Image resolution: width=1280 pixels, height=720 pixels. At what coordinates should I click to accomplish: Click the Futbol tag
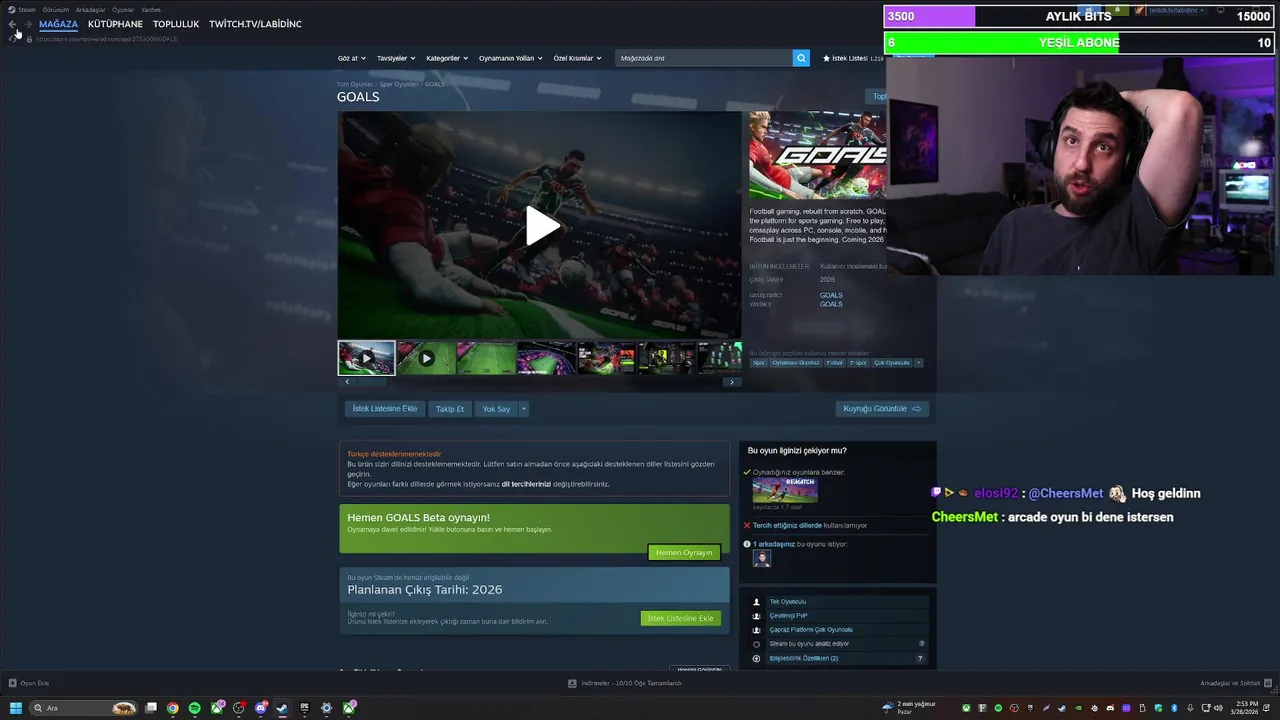(x=834, y=363)
